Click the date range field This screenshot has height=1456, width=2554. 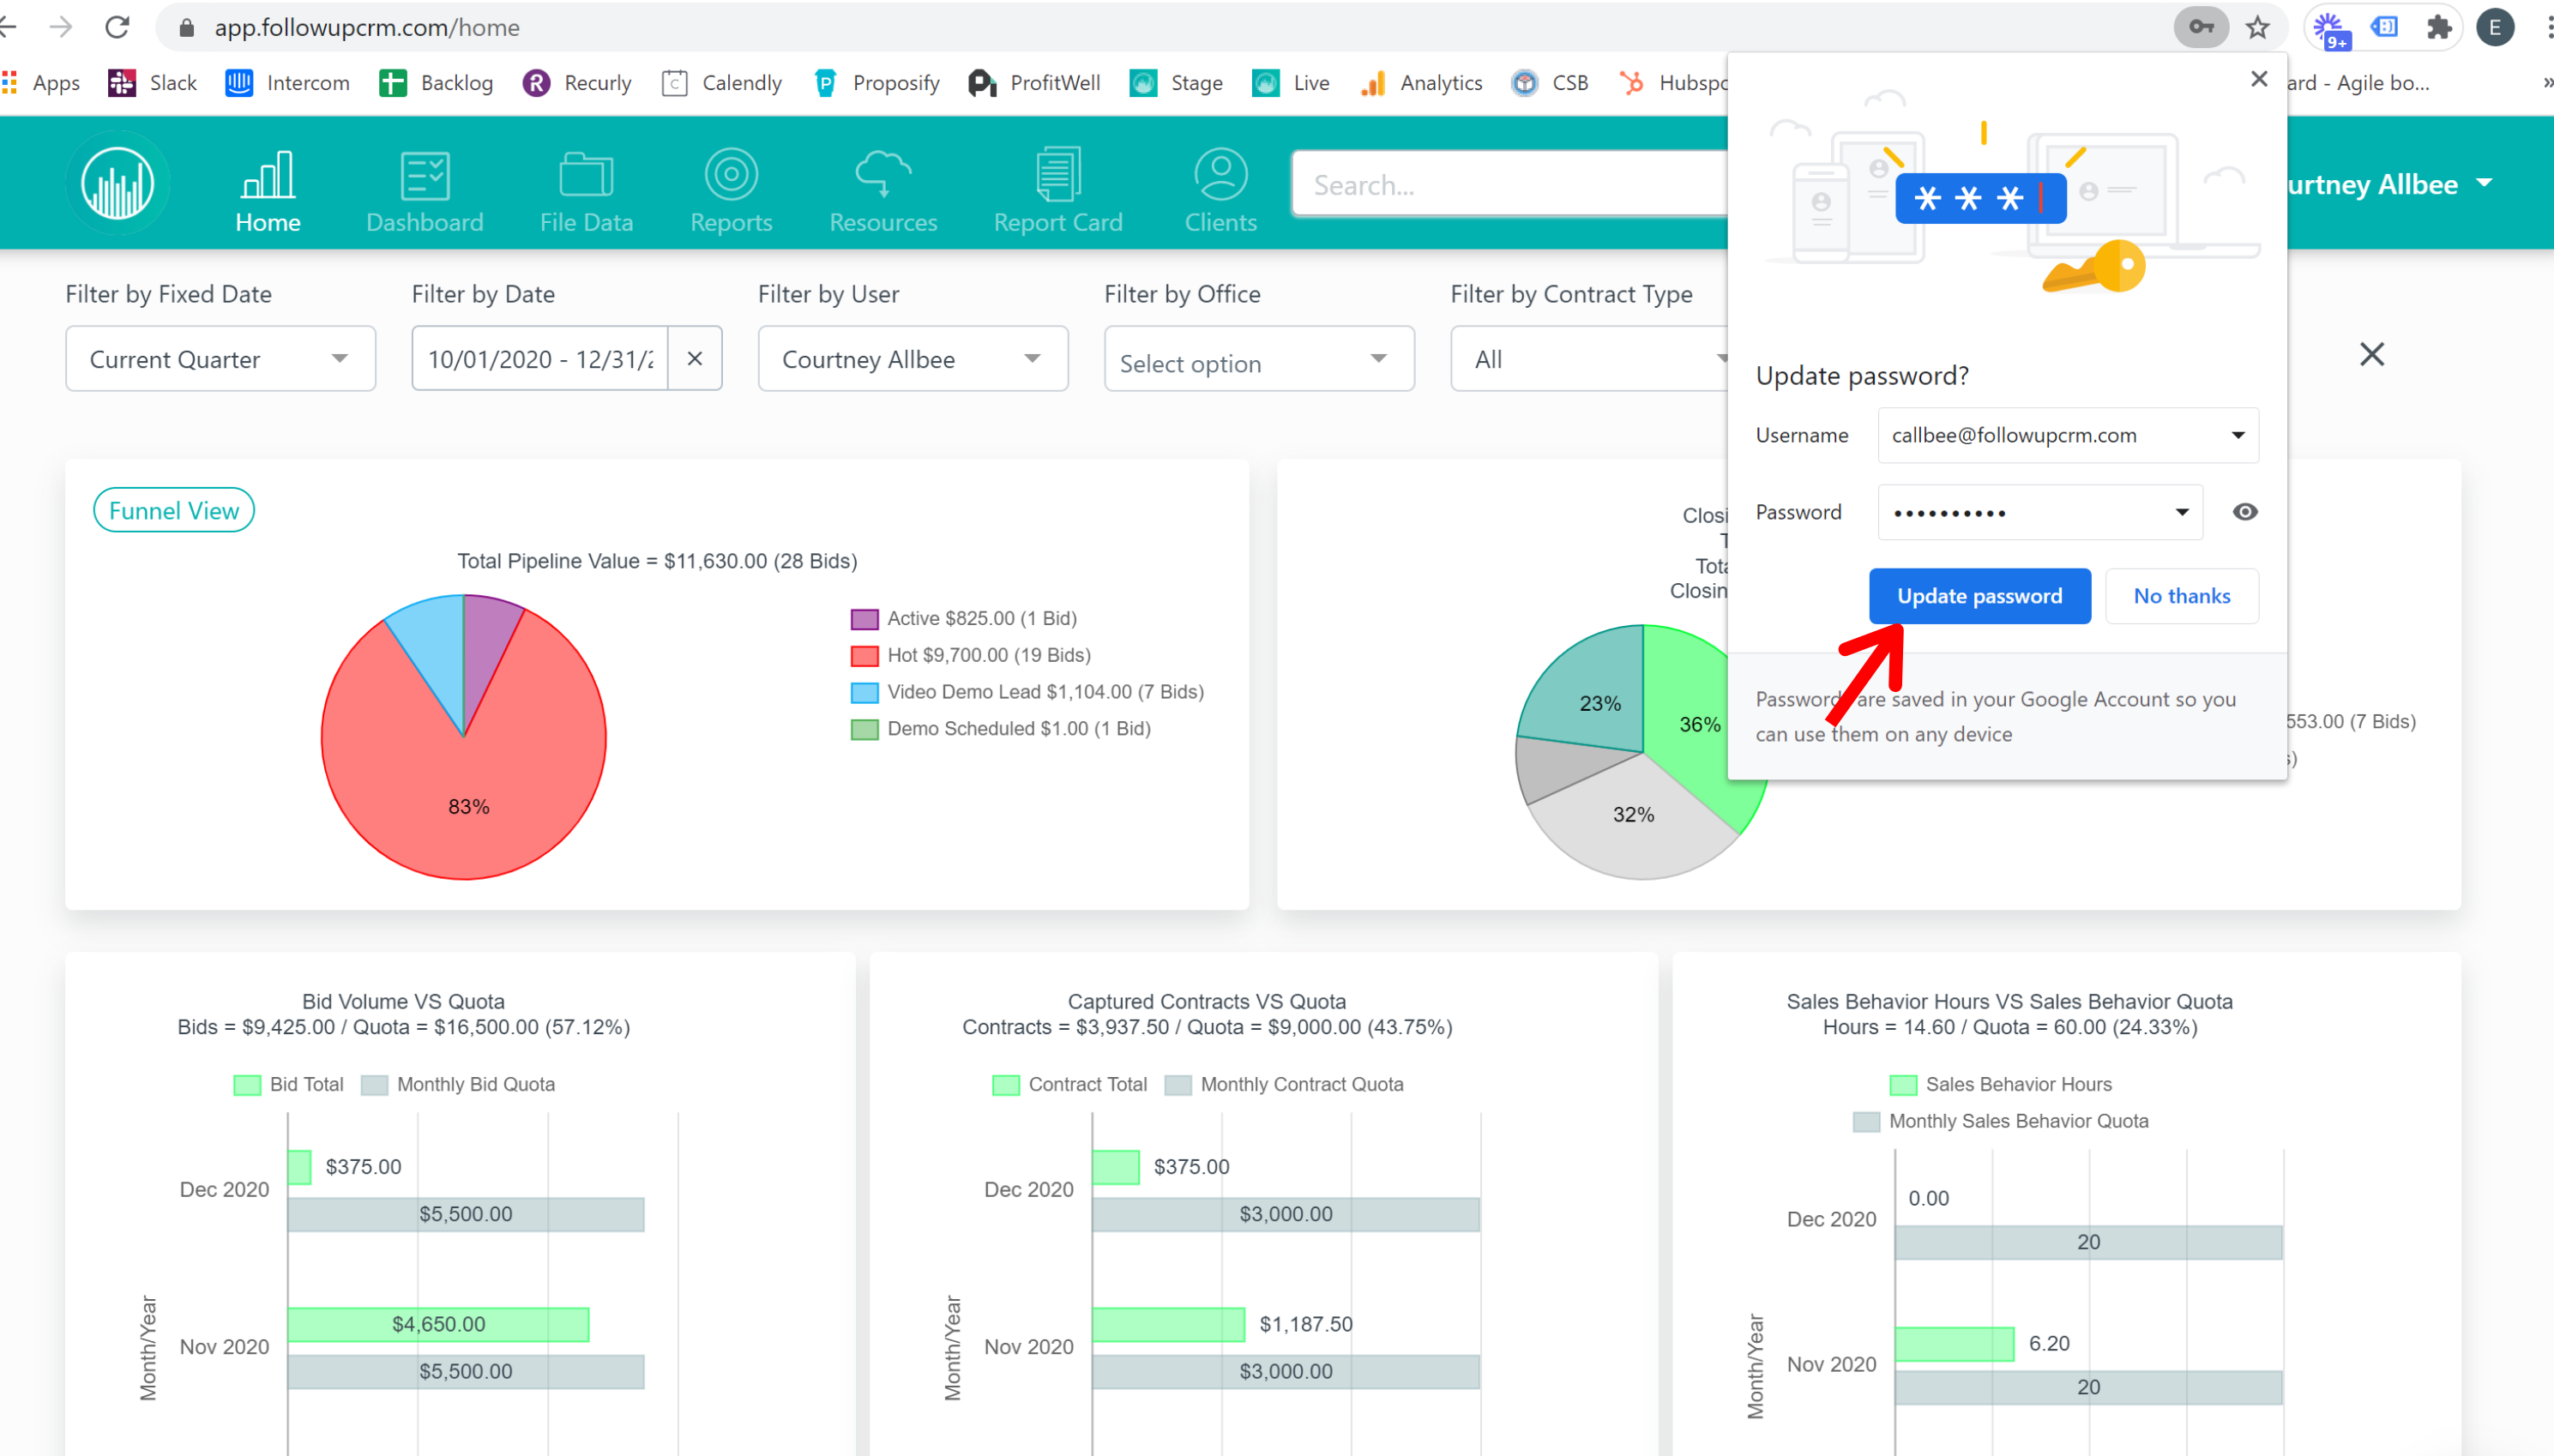click(540, 358)
